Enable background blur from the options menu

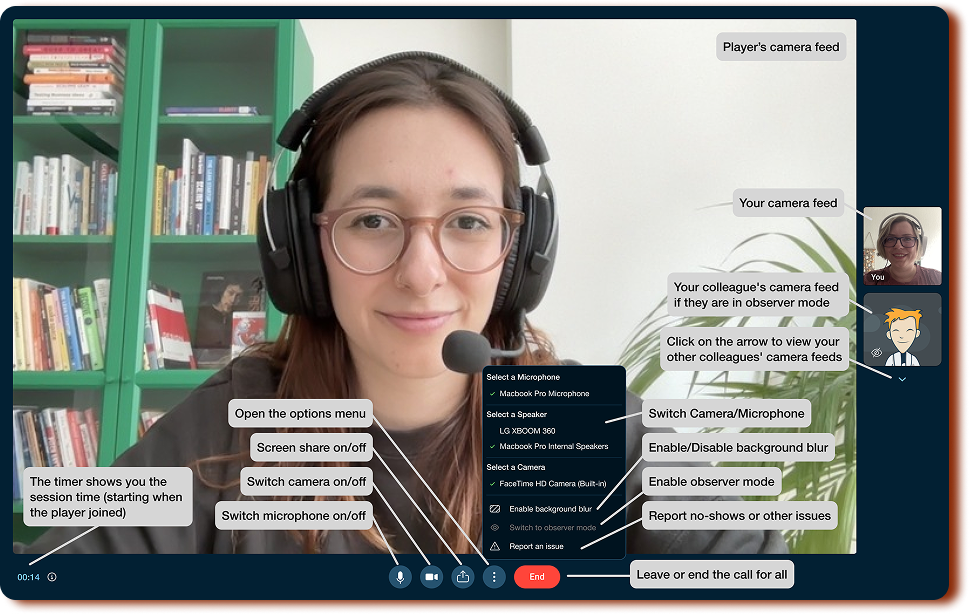pyautogui.click(x=550, y=509)
